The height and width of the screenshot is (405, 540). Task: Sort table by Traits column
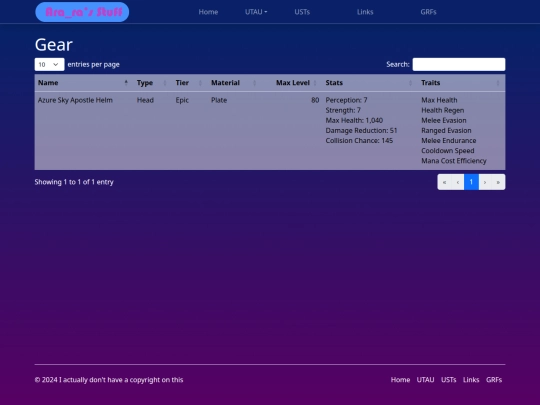[x=461, y=83]
